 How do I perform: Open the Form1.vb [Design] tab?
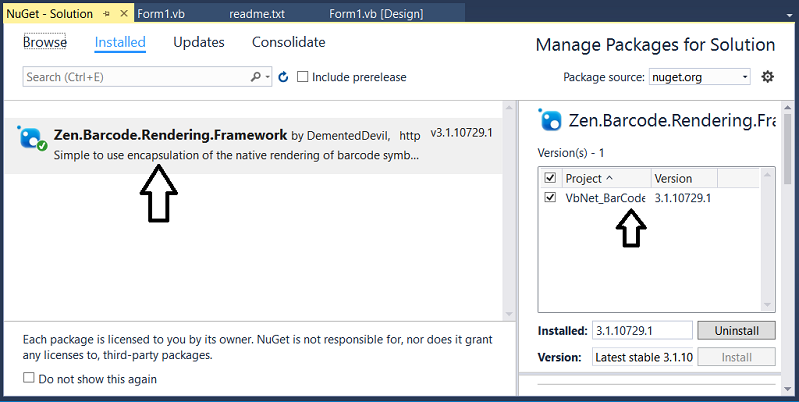tap(376, 14)
